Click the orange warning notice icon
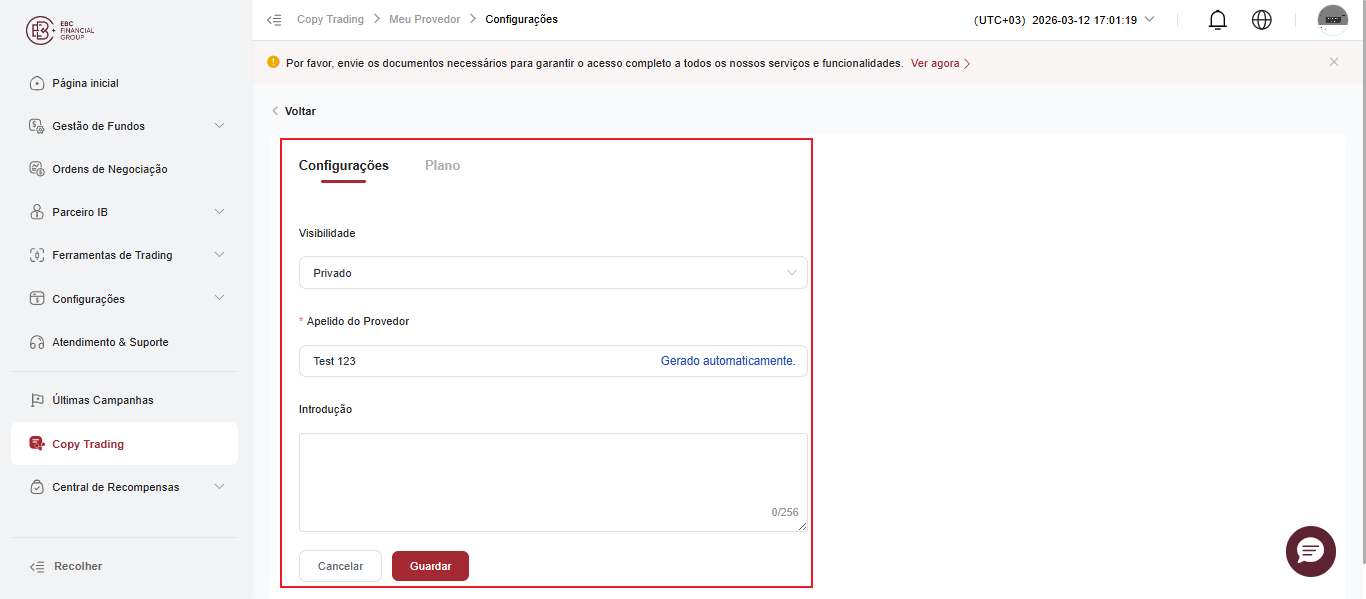1366x599 pixels. (x=273, y=62)
